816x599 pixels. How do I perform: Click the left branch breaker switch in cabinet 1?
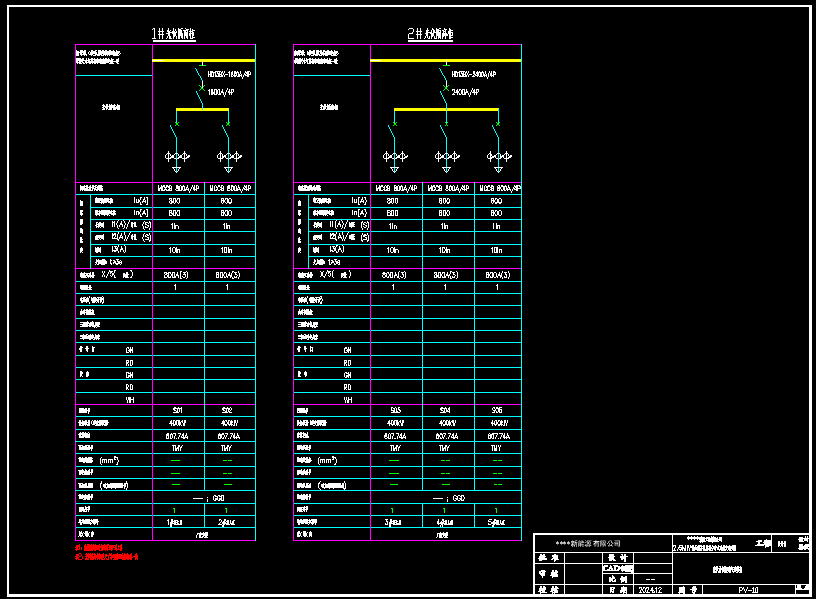tap(176, 132)
